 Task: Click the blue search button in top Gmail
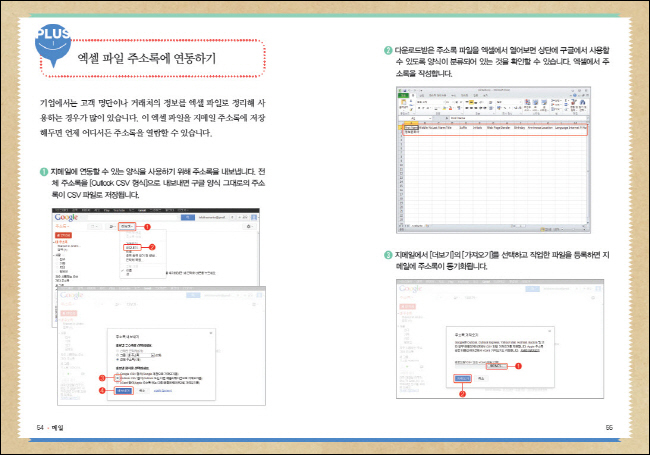(186, 218)
